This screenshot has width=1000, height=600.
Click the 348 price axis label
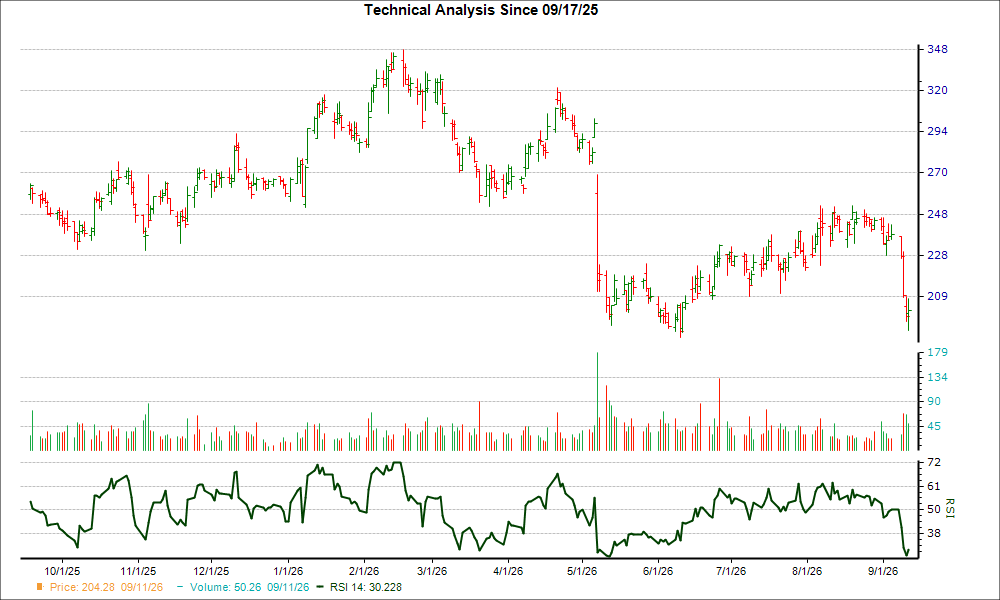click(937, 49)
